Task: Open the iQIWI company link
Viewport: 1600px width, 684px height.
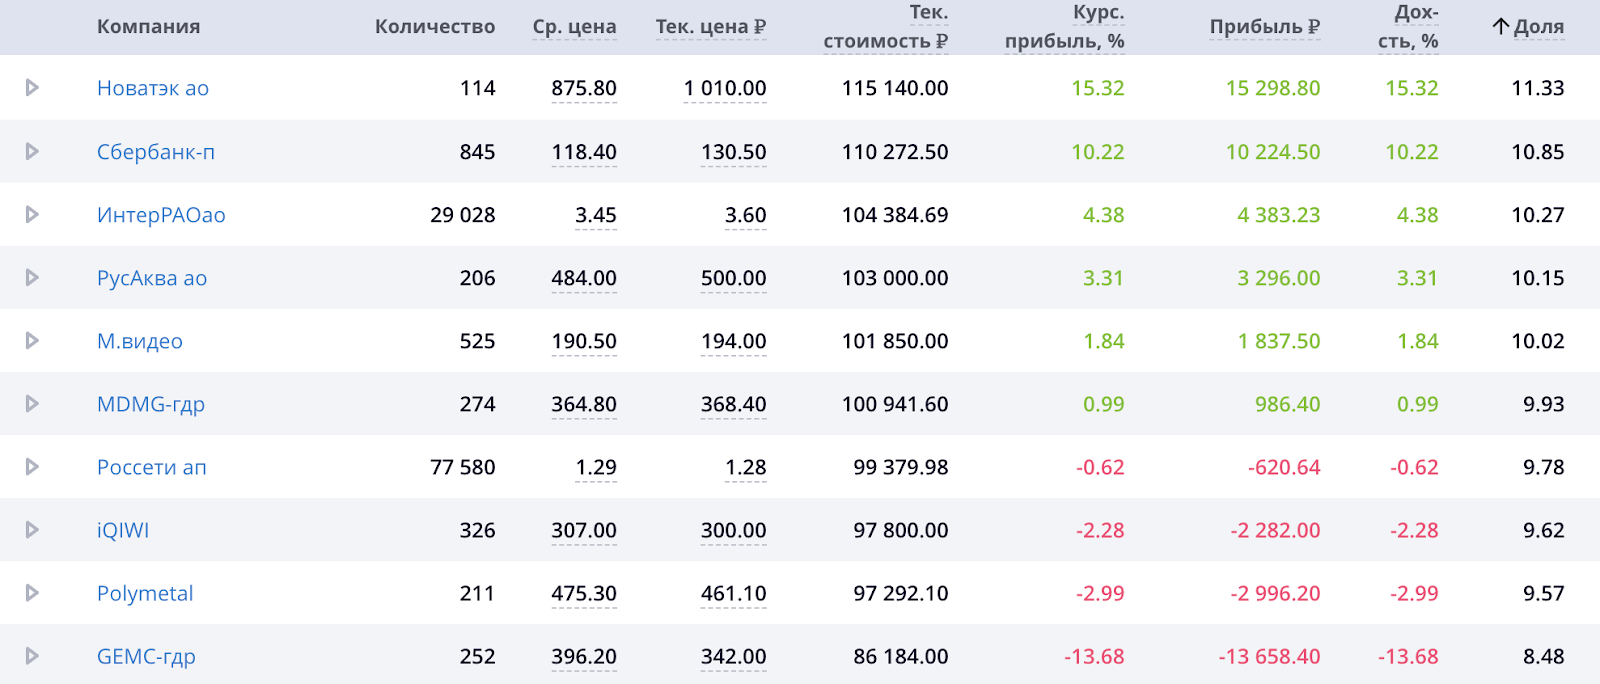Action: (x=123, y=531)
